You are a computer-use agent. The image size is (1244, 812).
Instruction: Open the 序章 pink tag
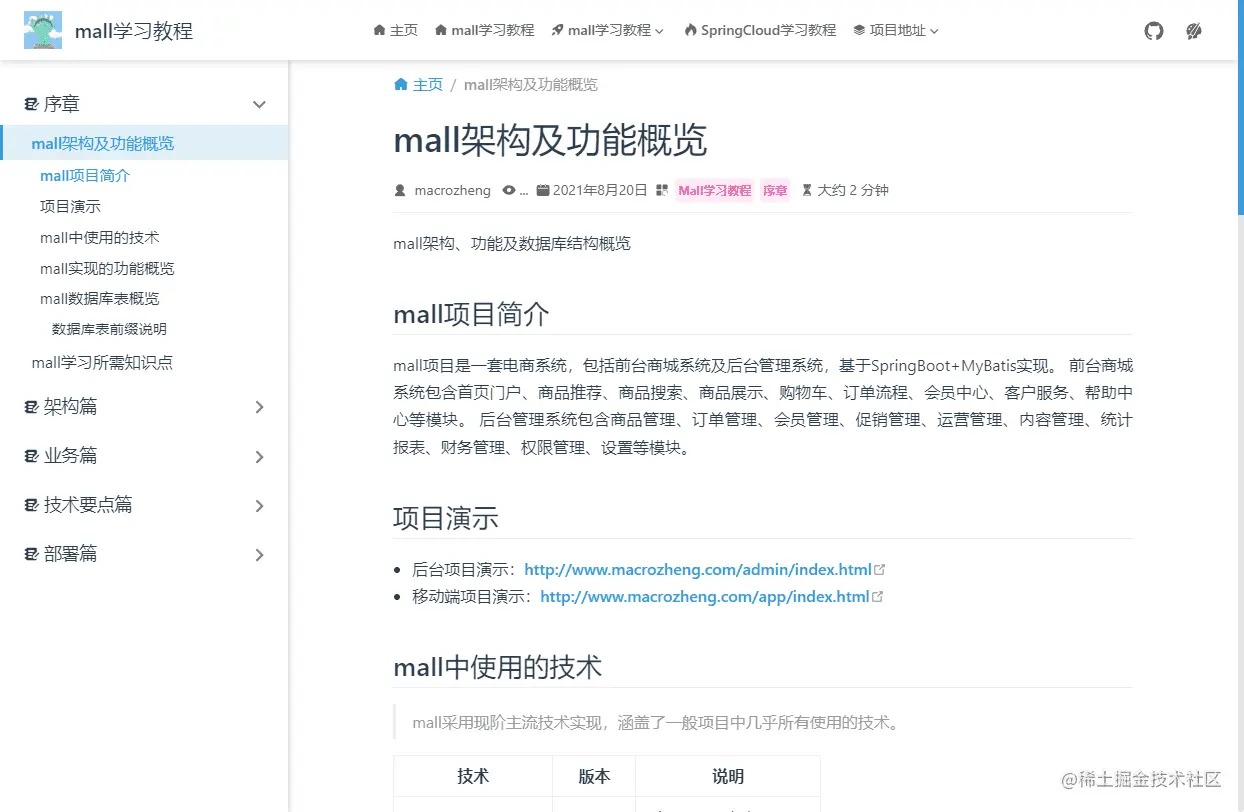click(x=775, y=190)
